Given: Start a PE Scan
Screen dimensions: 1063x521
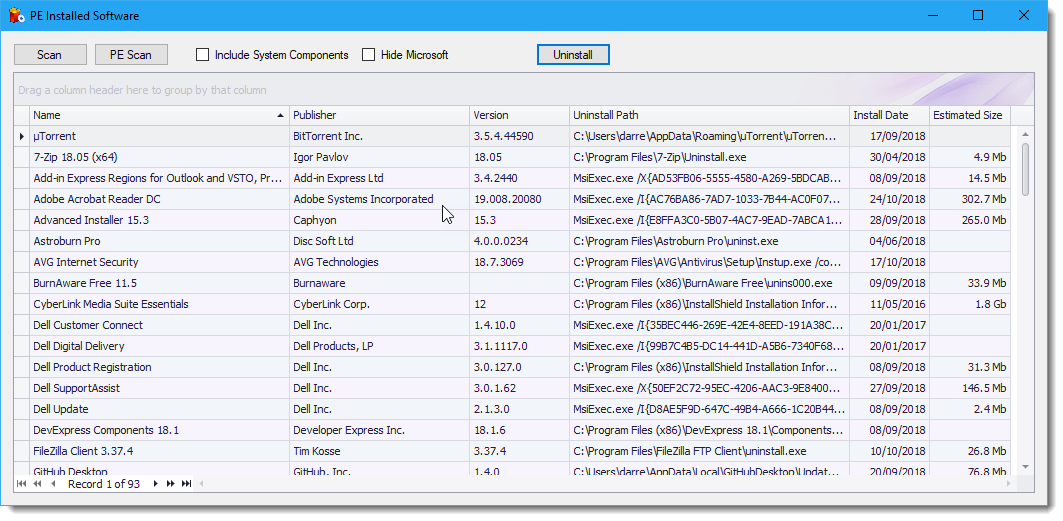Looking at the screenshot, I should click(131, 55).
